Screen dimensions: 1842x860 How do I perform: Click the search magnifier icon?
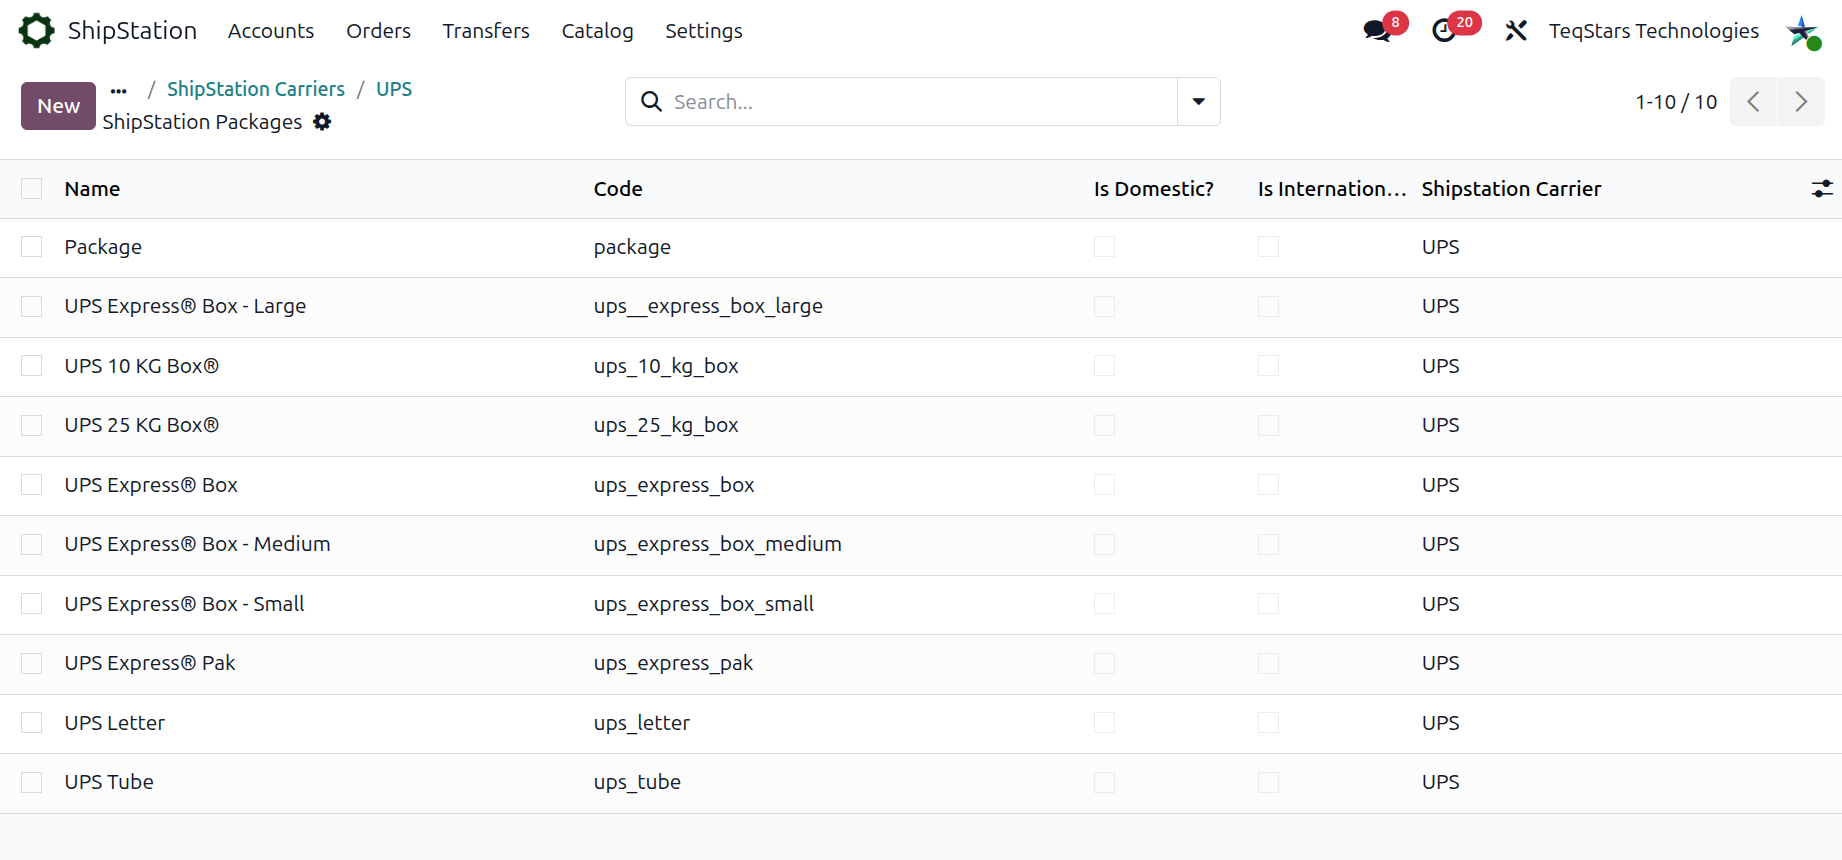[651, 102]
